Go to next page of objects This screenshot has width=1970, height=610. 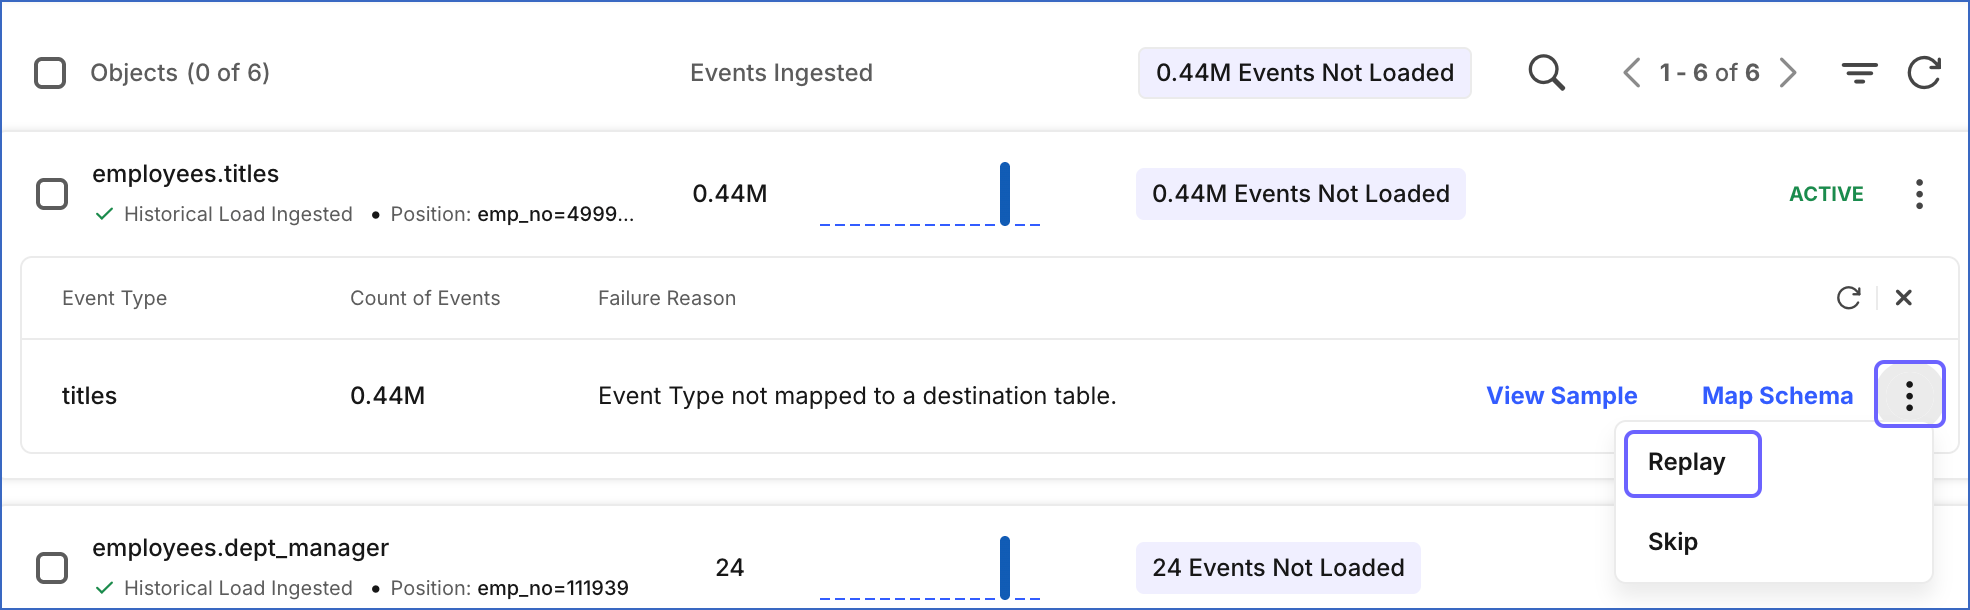pyautogui.click(x=1788, y=73)
